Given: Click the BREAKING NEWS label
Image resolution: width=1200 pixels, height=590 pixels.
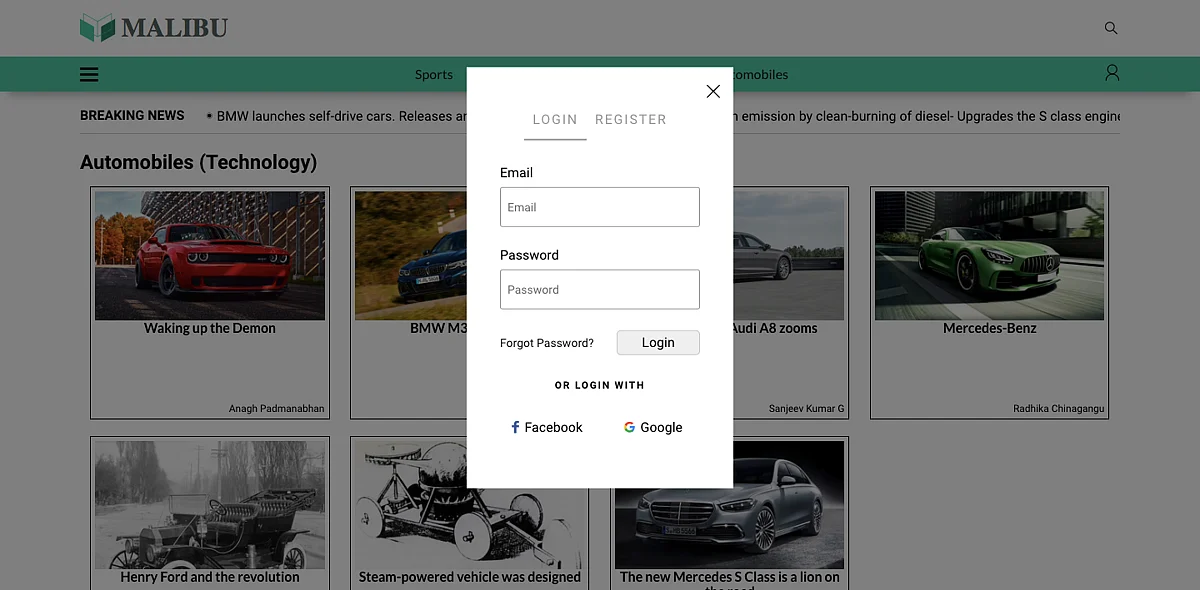Looking at the screenshot, I should tap(132, 115).
